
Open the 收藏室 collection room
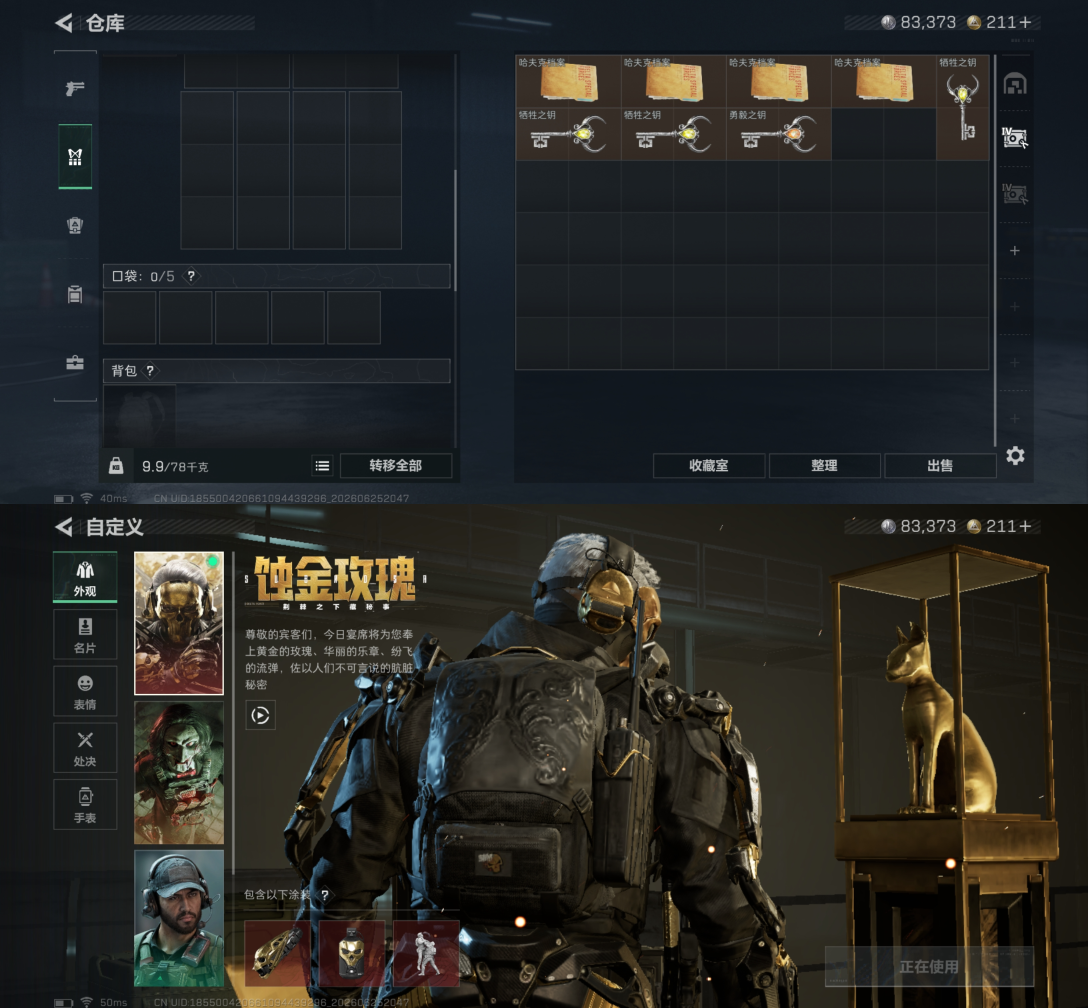(x=708, y=465)
